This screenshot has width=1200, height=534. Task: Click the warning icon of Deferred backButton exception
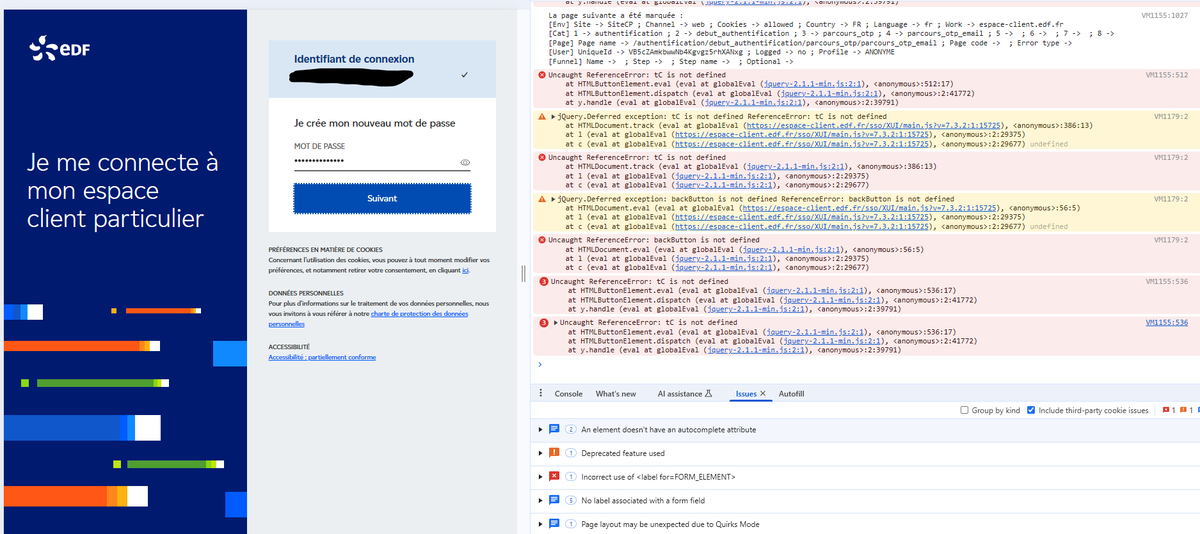coord(542,199)
